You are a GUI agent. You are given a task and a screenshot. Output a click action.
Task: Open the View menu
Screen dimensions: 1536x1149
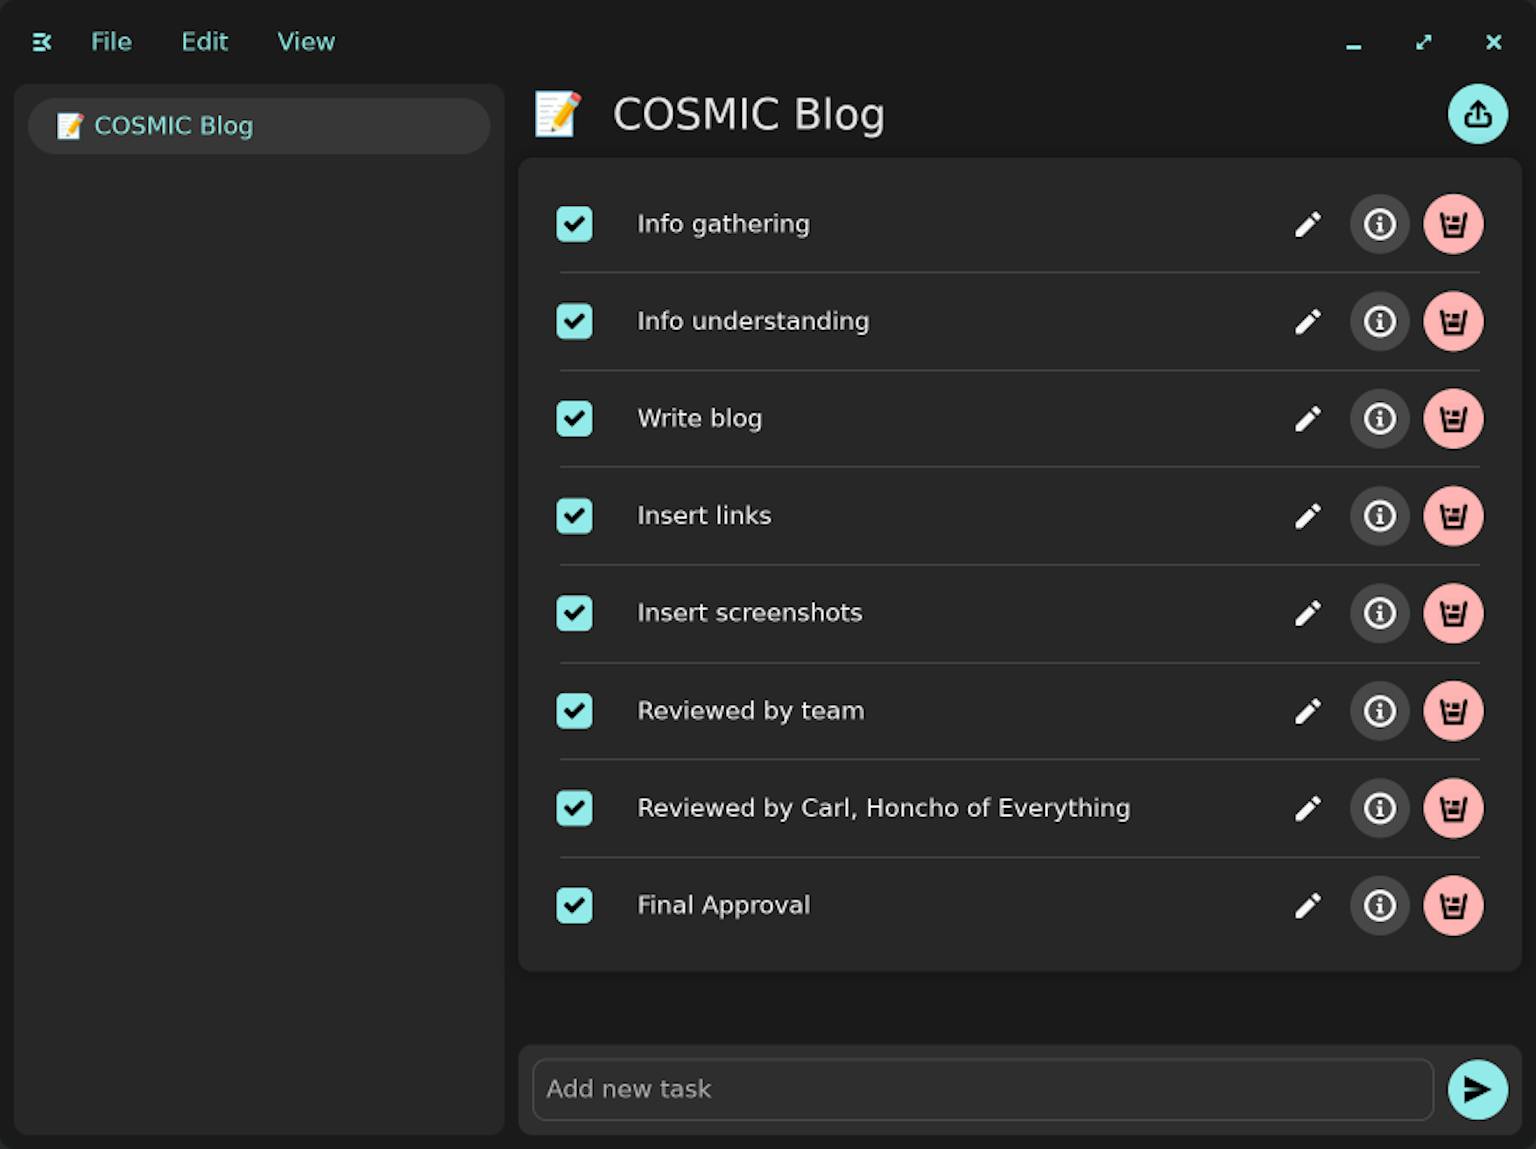[x=305, y=42]
